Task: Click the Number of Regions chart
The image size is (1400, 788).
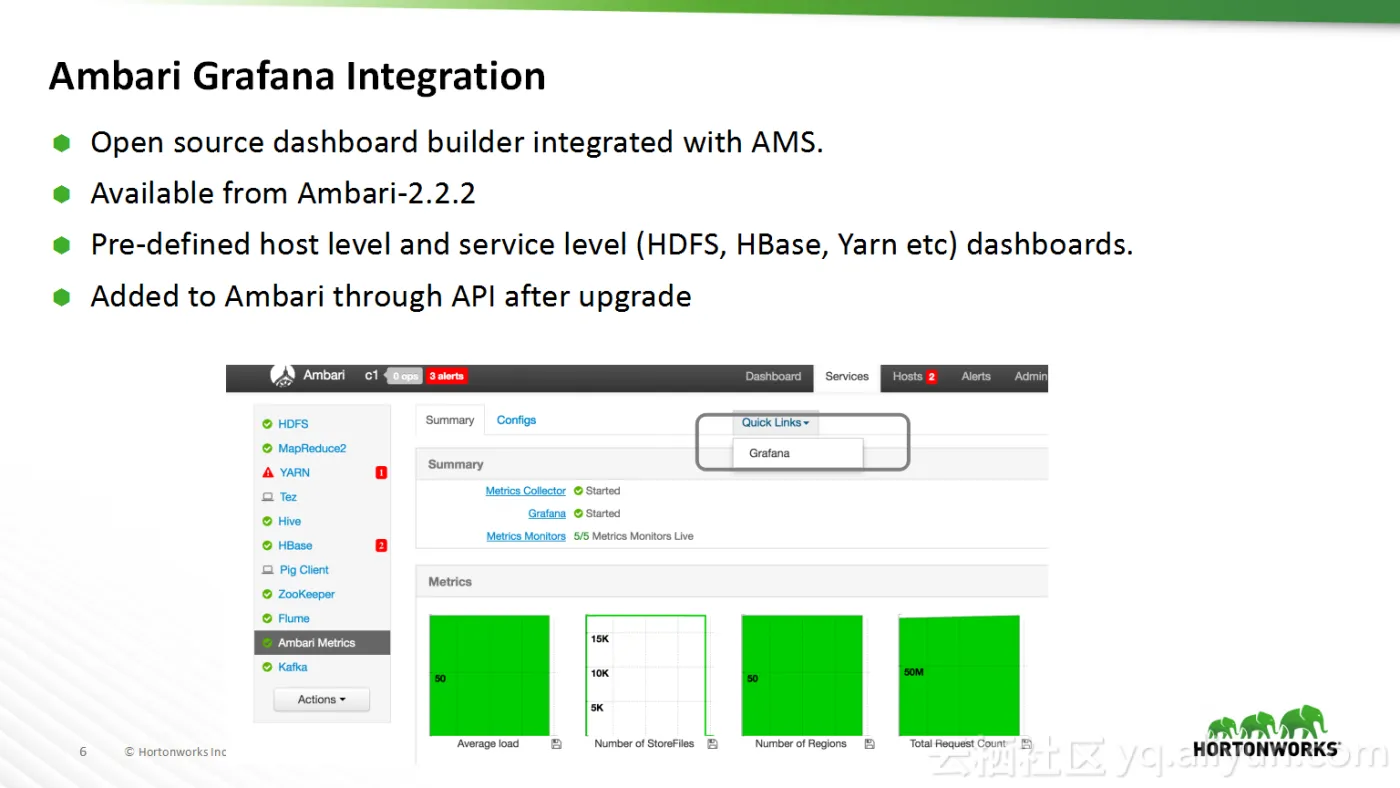Action: pos(802,676)
